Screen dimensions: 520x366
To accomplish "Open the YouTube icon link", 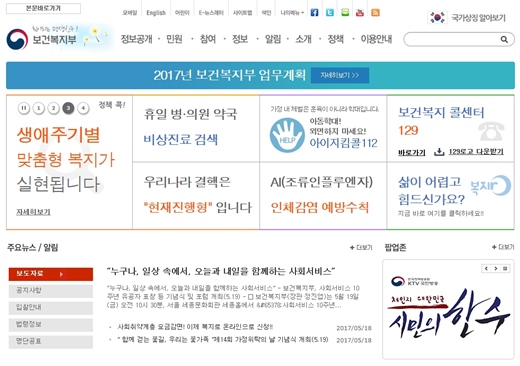I will point(360,13).
